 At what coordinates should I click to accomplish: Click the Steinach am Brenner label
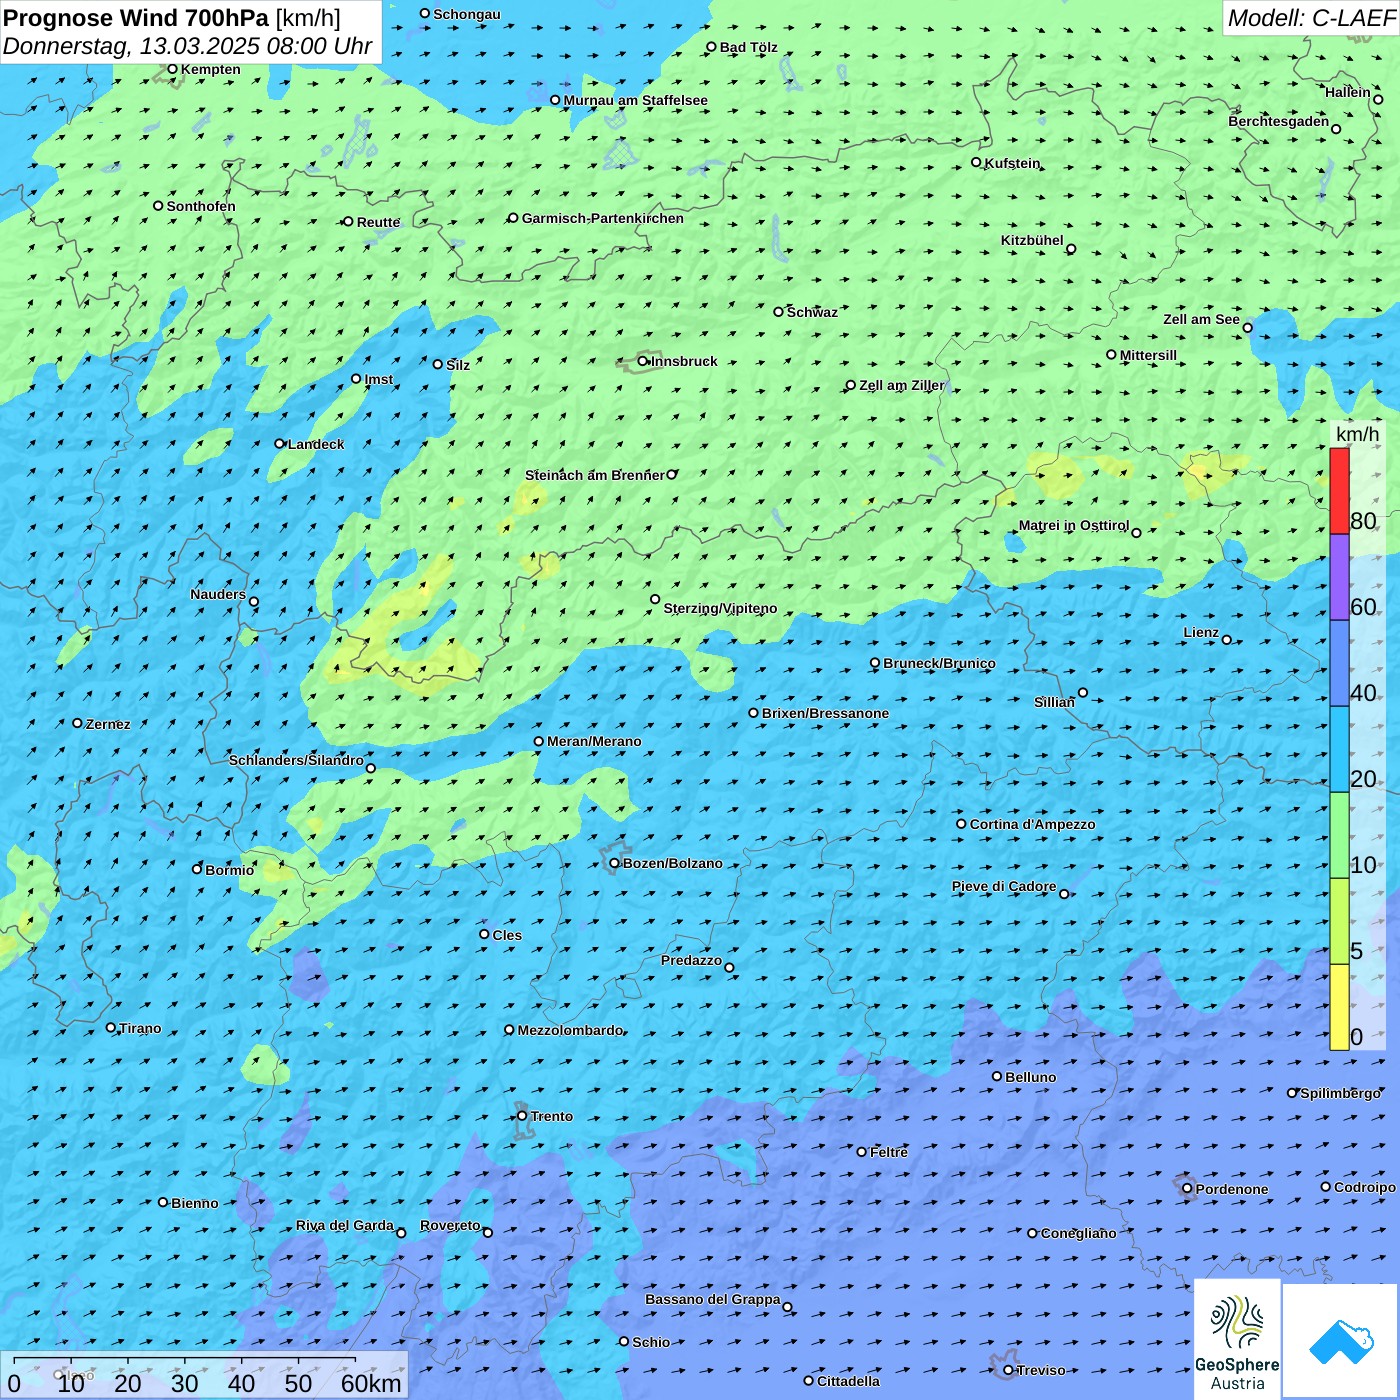(x=594, y=475)
